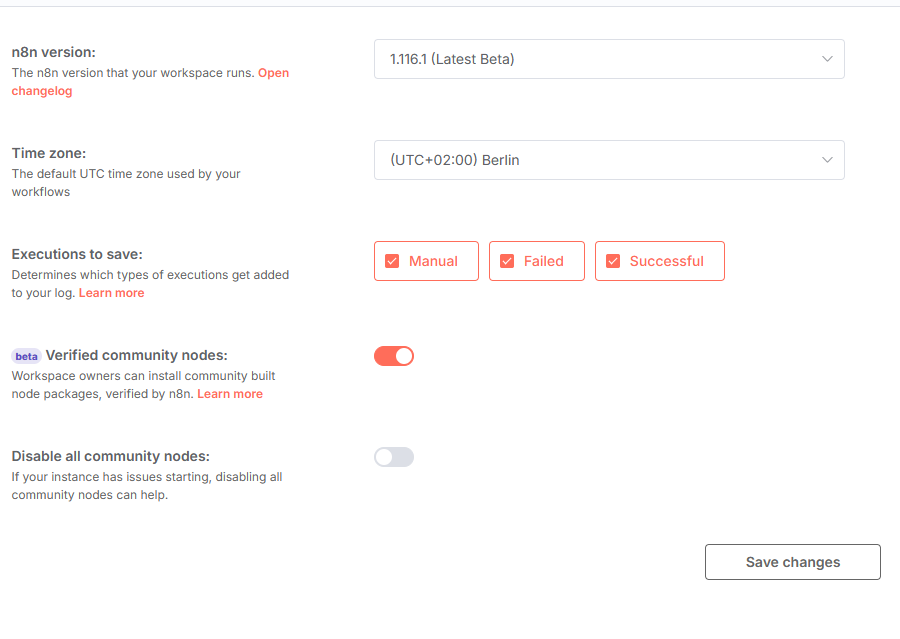
Task: Click the "n8n version:" heading
Action: (x=53, y=52)
